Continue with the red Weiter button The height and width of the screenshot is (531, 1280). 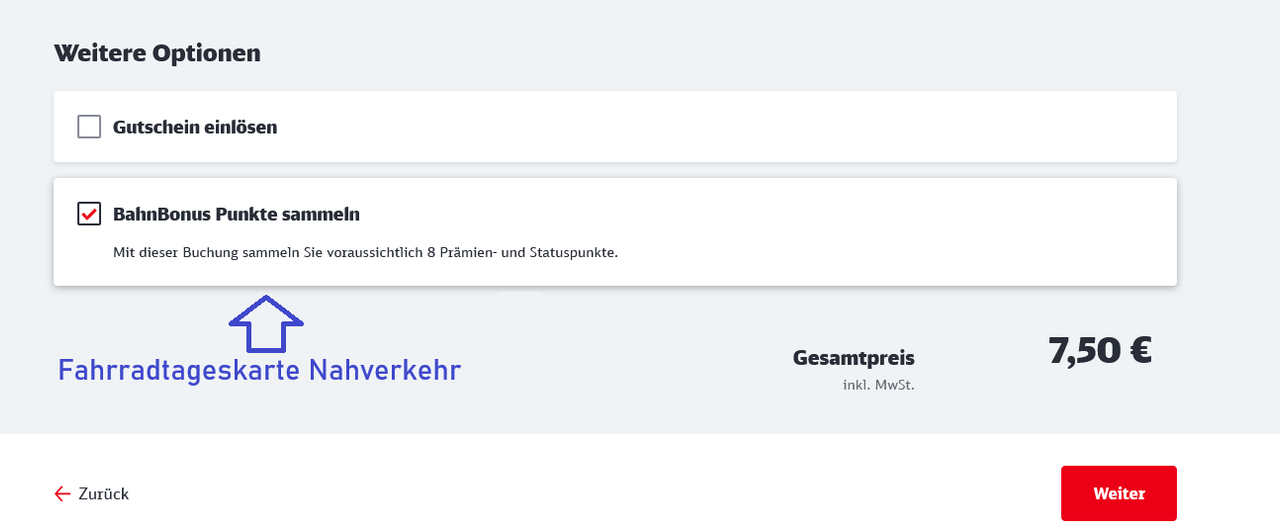click(1119, 493)
